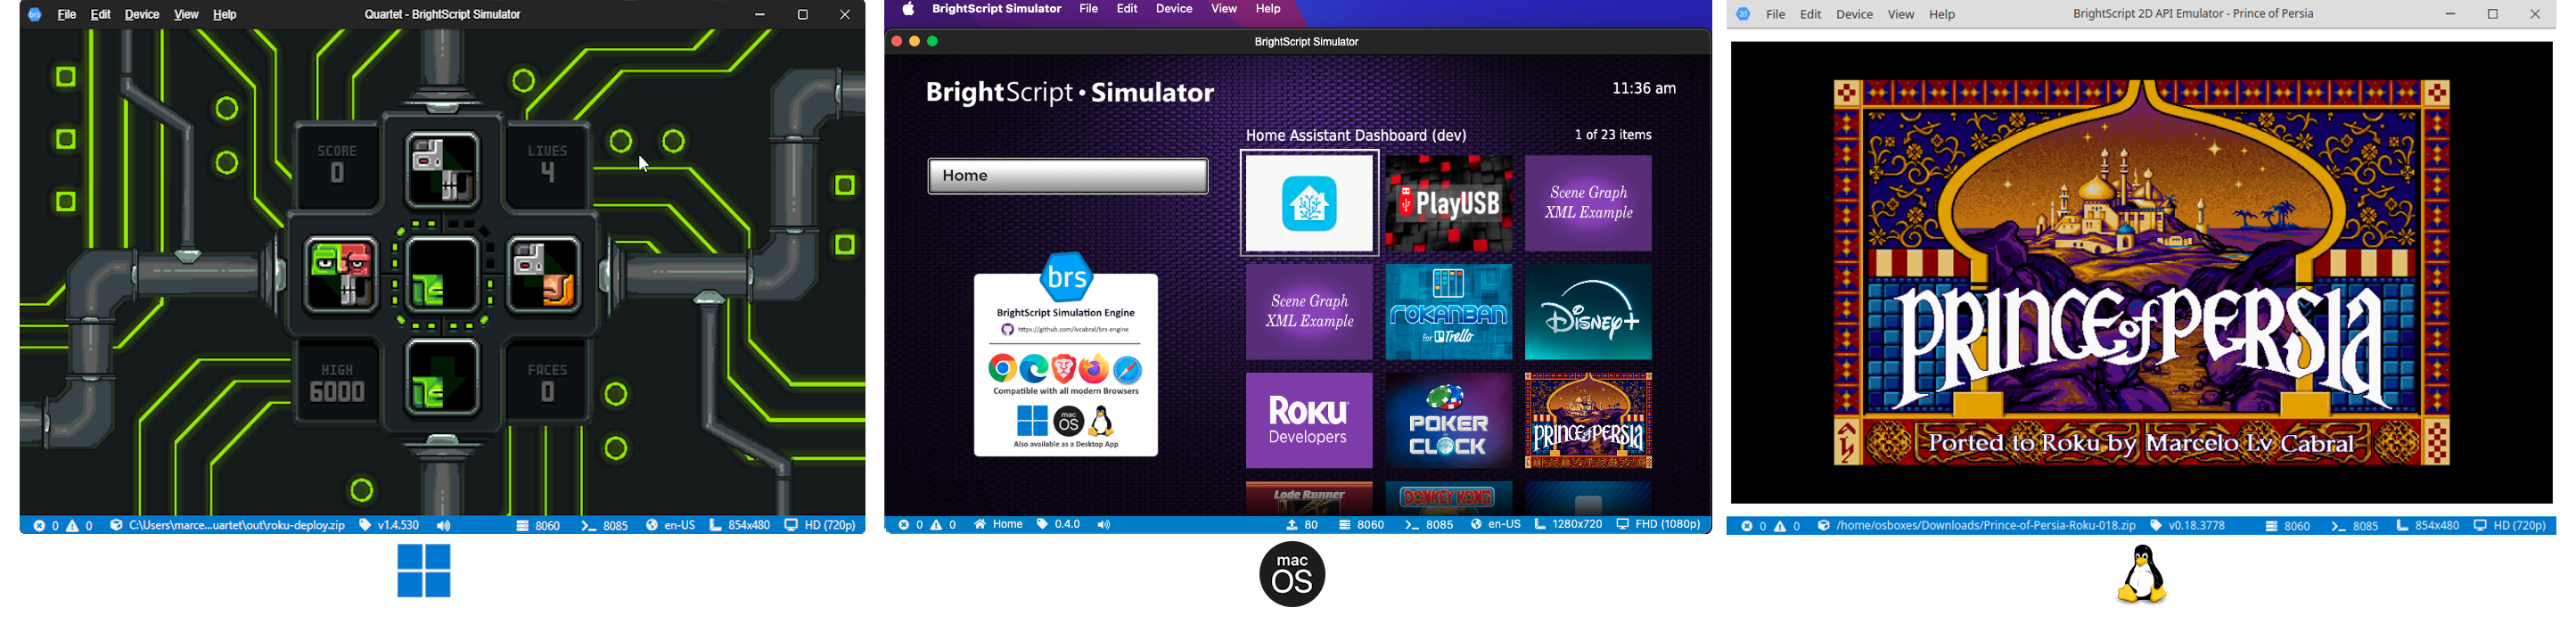Click the errors icon in Prince of Persia status bar
This screenshot has height=624, width=2576.
pos(1747,527)
